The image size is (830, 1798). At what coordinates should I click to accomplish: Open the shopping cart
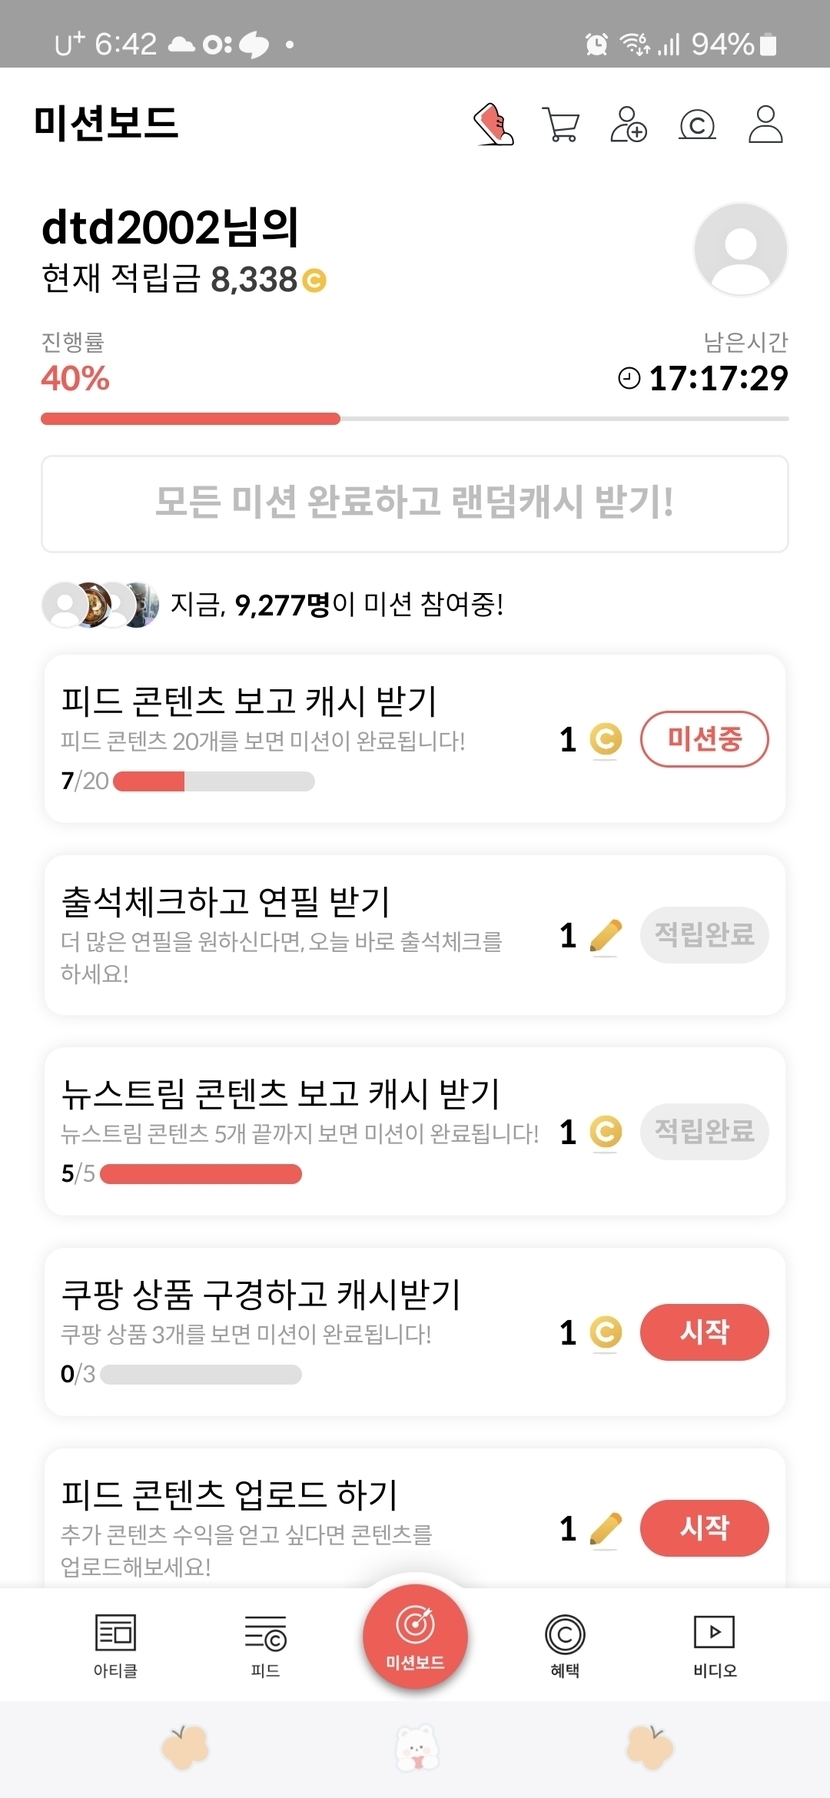[560, 125]
